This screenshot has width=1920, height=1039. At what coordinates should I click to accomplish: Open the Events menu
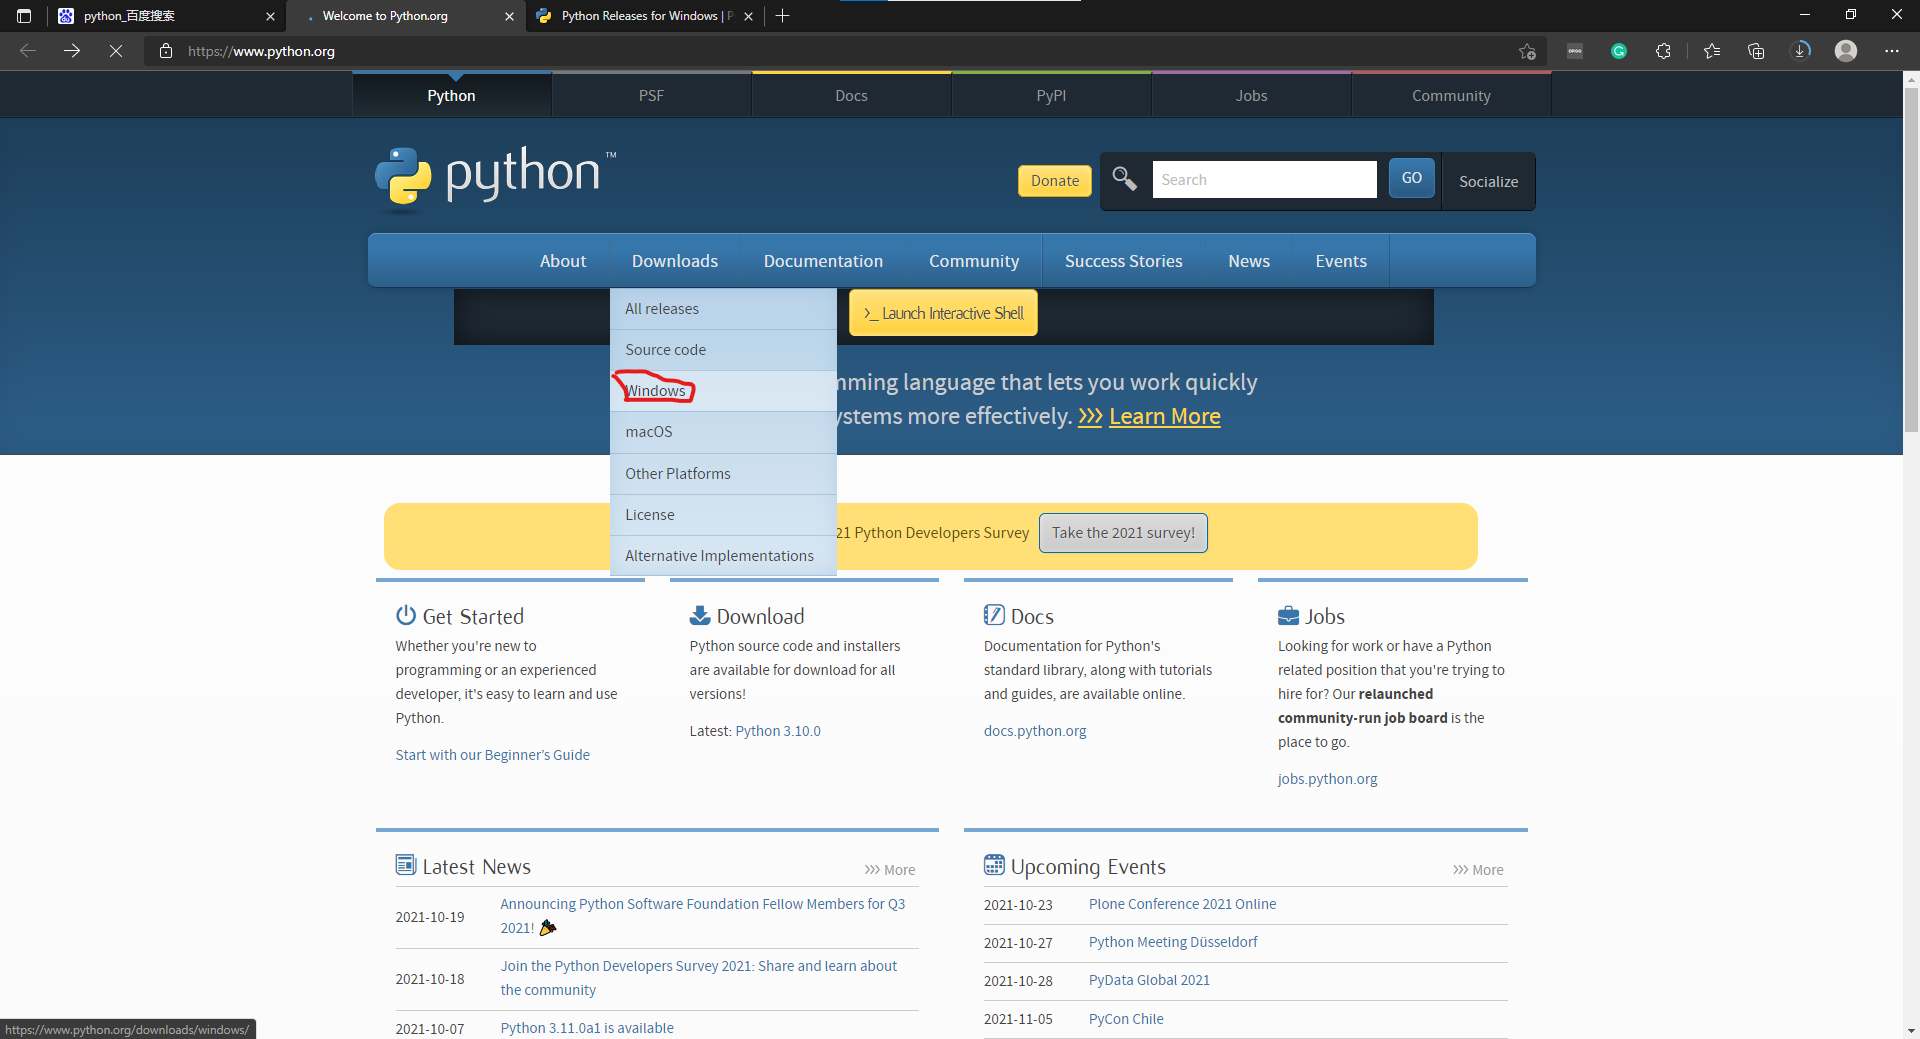click(x=1341, y=261)
